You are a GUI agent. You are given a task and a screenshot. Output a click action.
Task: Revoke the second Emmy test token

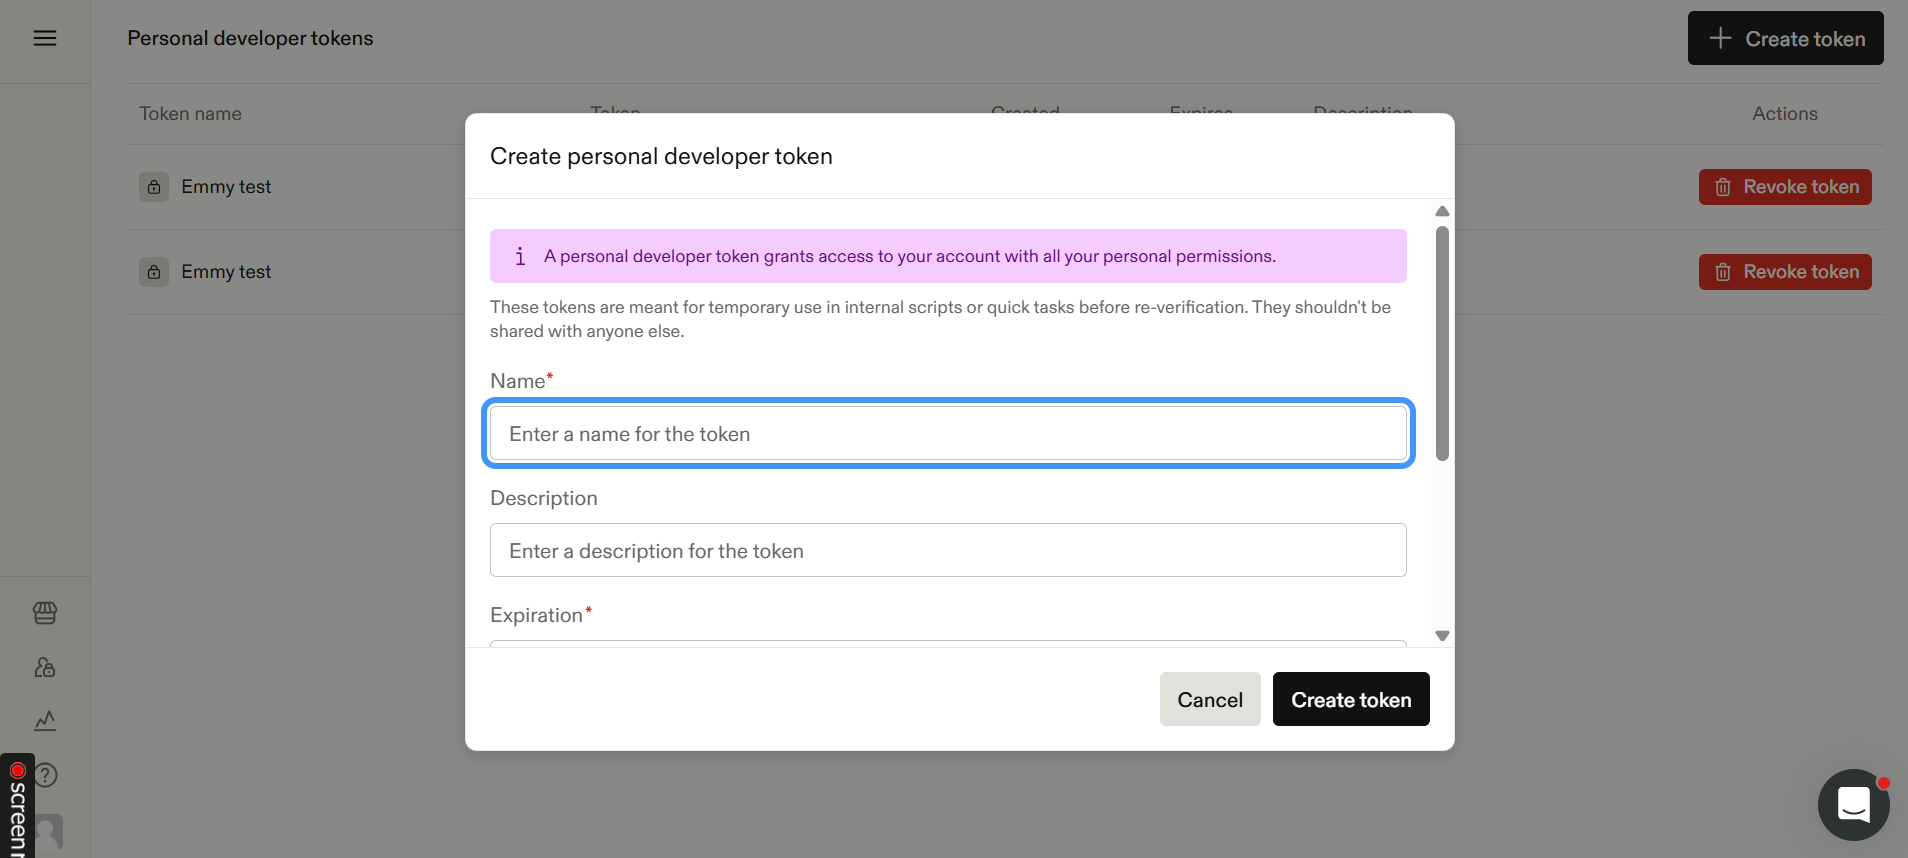(1785, 272)
